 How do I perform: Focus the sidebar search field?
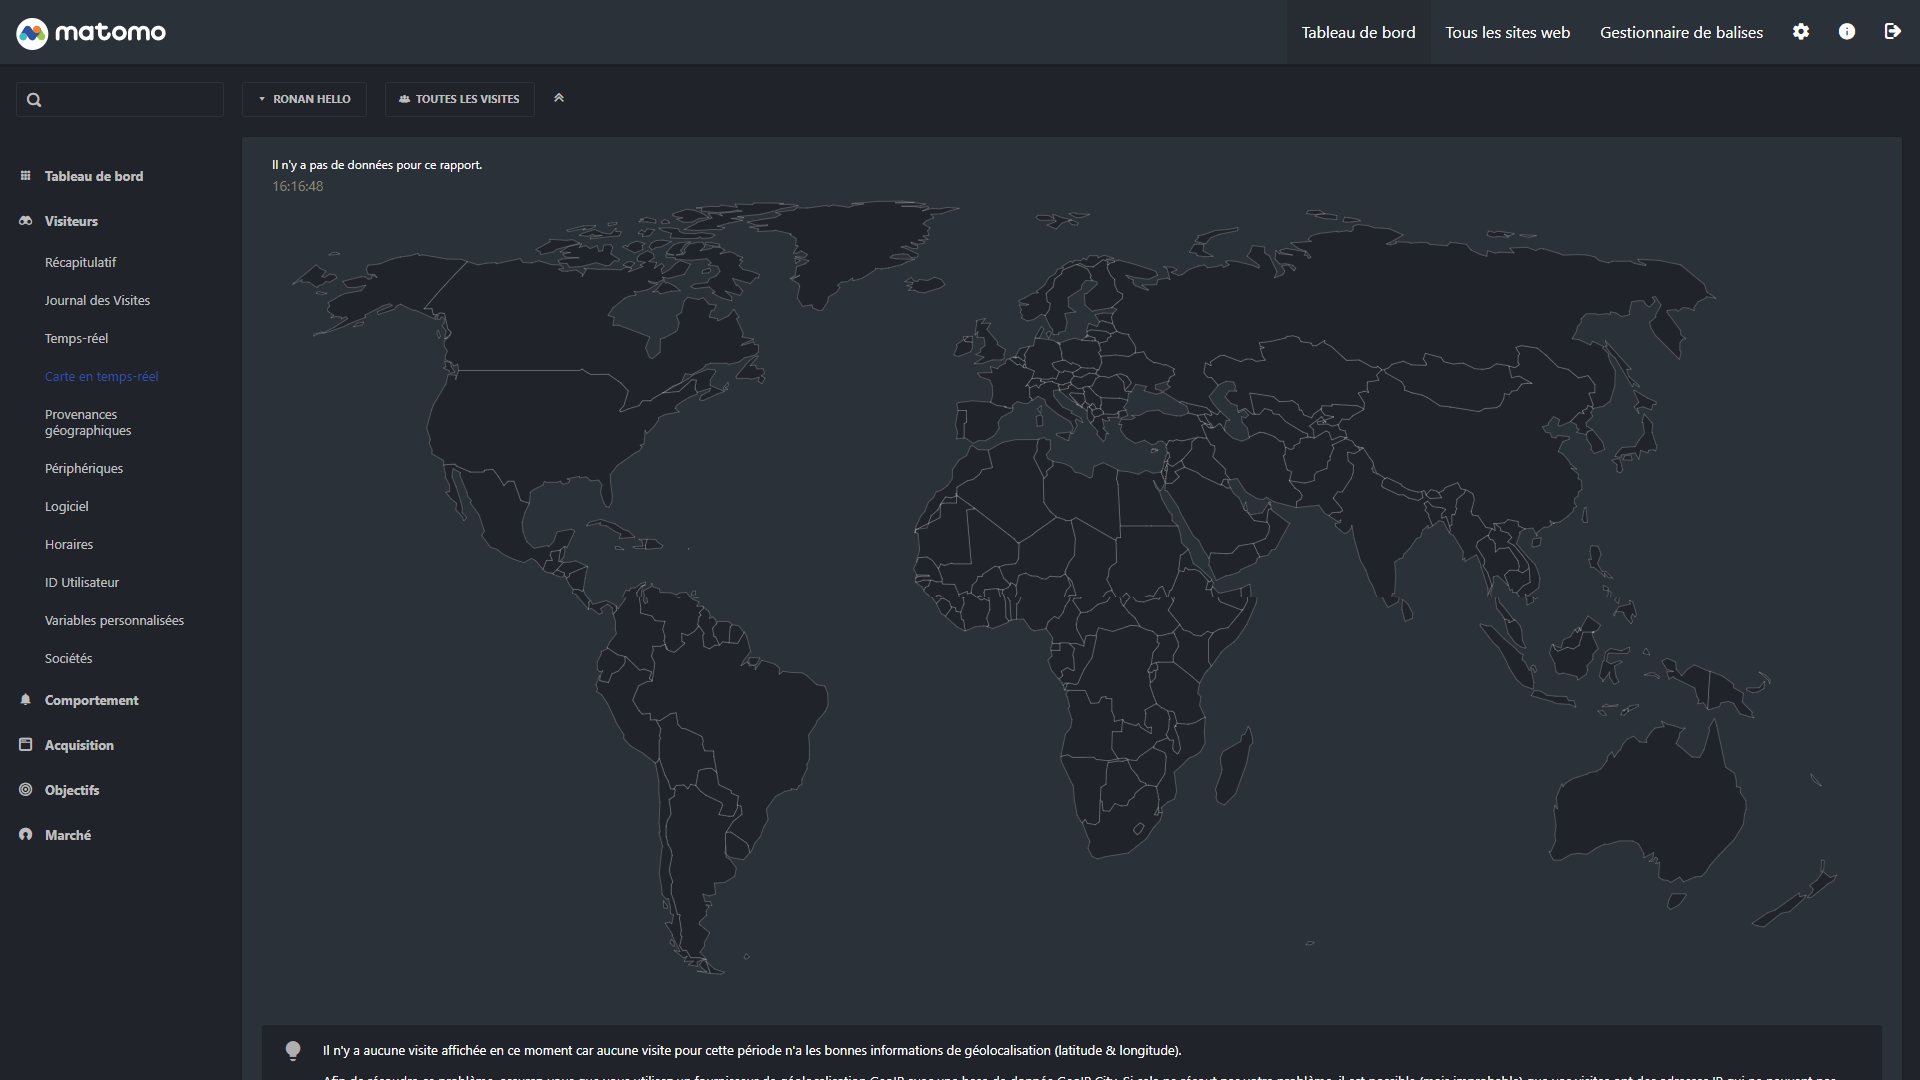coord(130,100)
